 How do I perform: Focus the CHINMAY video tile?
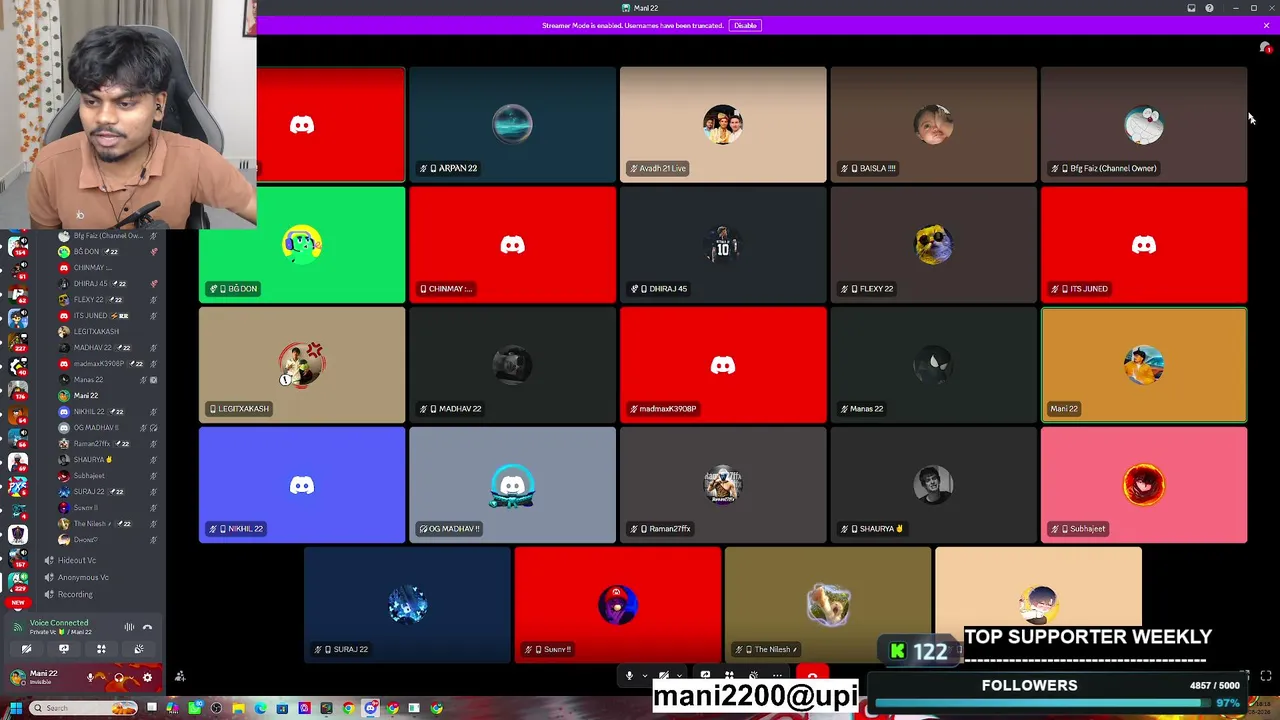512,245
